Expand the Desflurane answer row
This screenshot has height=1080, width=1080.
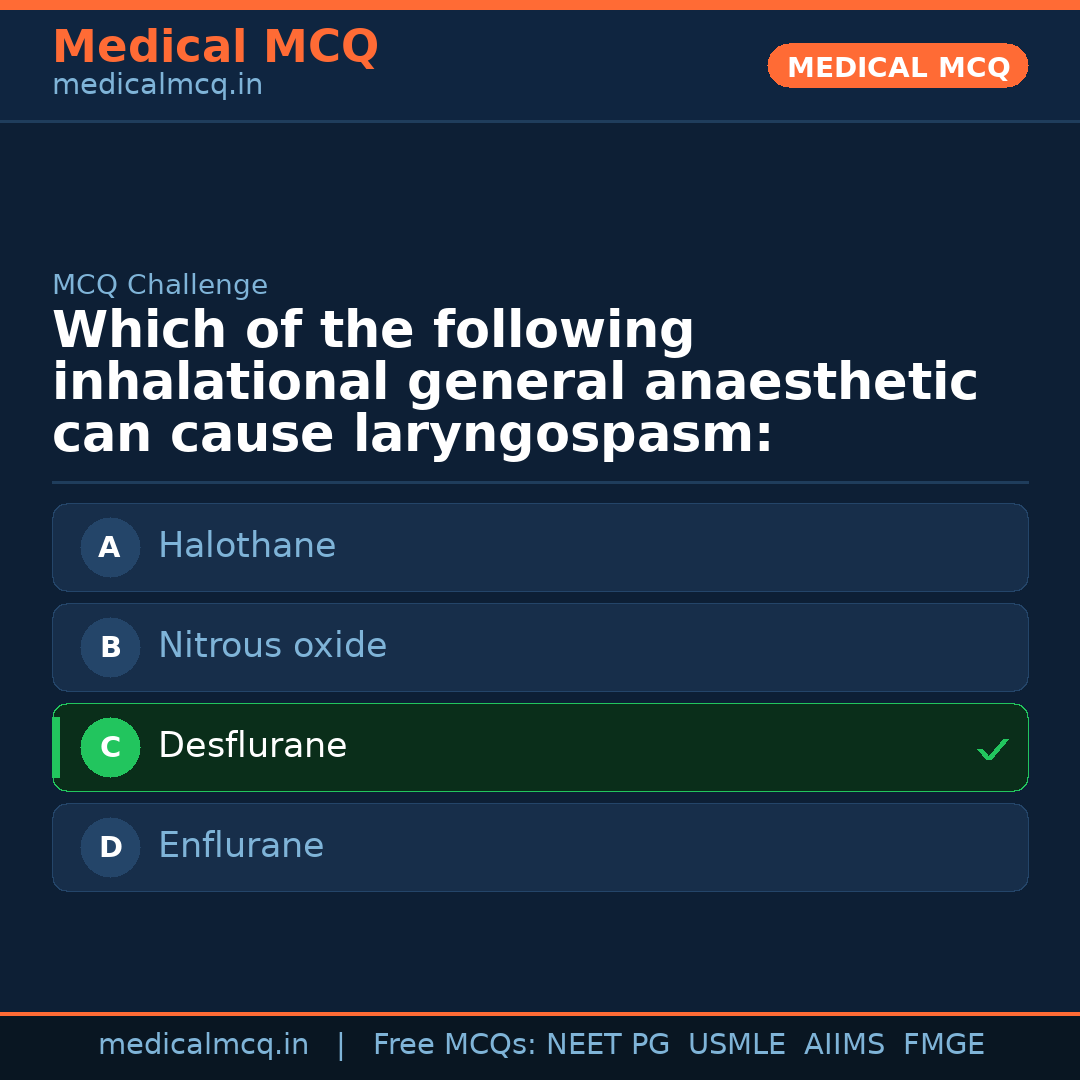[540, 747]
